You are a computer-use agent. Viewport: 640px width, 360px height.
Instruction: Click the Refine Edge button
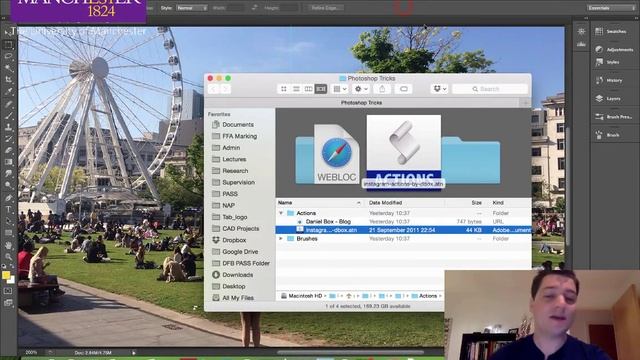325,8
